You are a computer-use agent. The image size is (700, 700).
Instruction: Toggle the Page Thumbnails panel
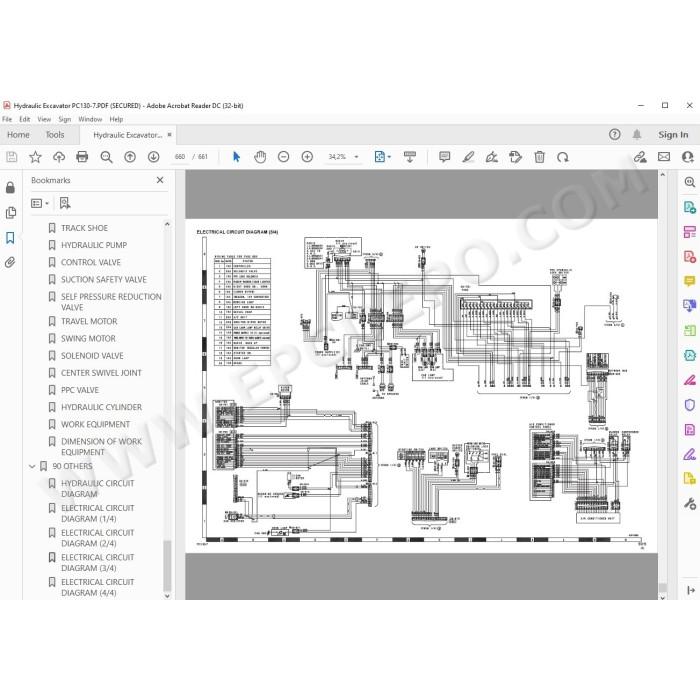(x=10, y=212)
